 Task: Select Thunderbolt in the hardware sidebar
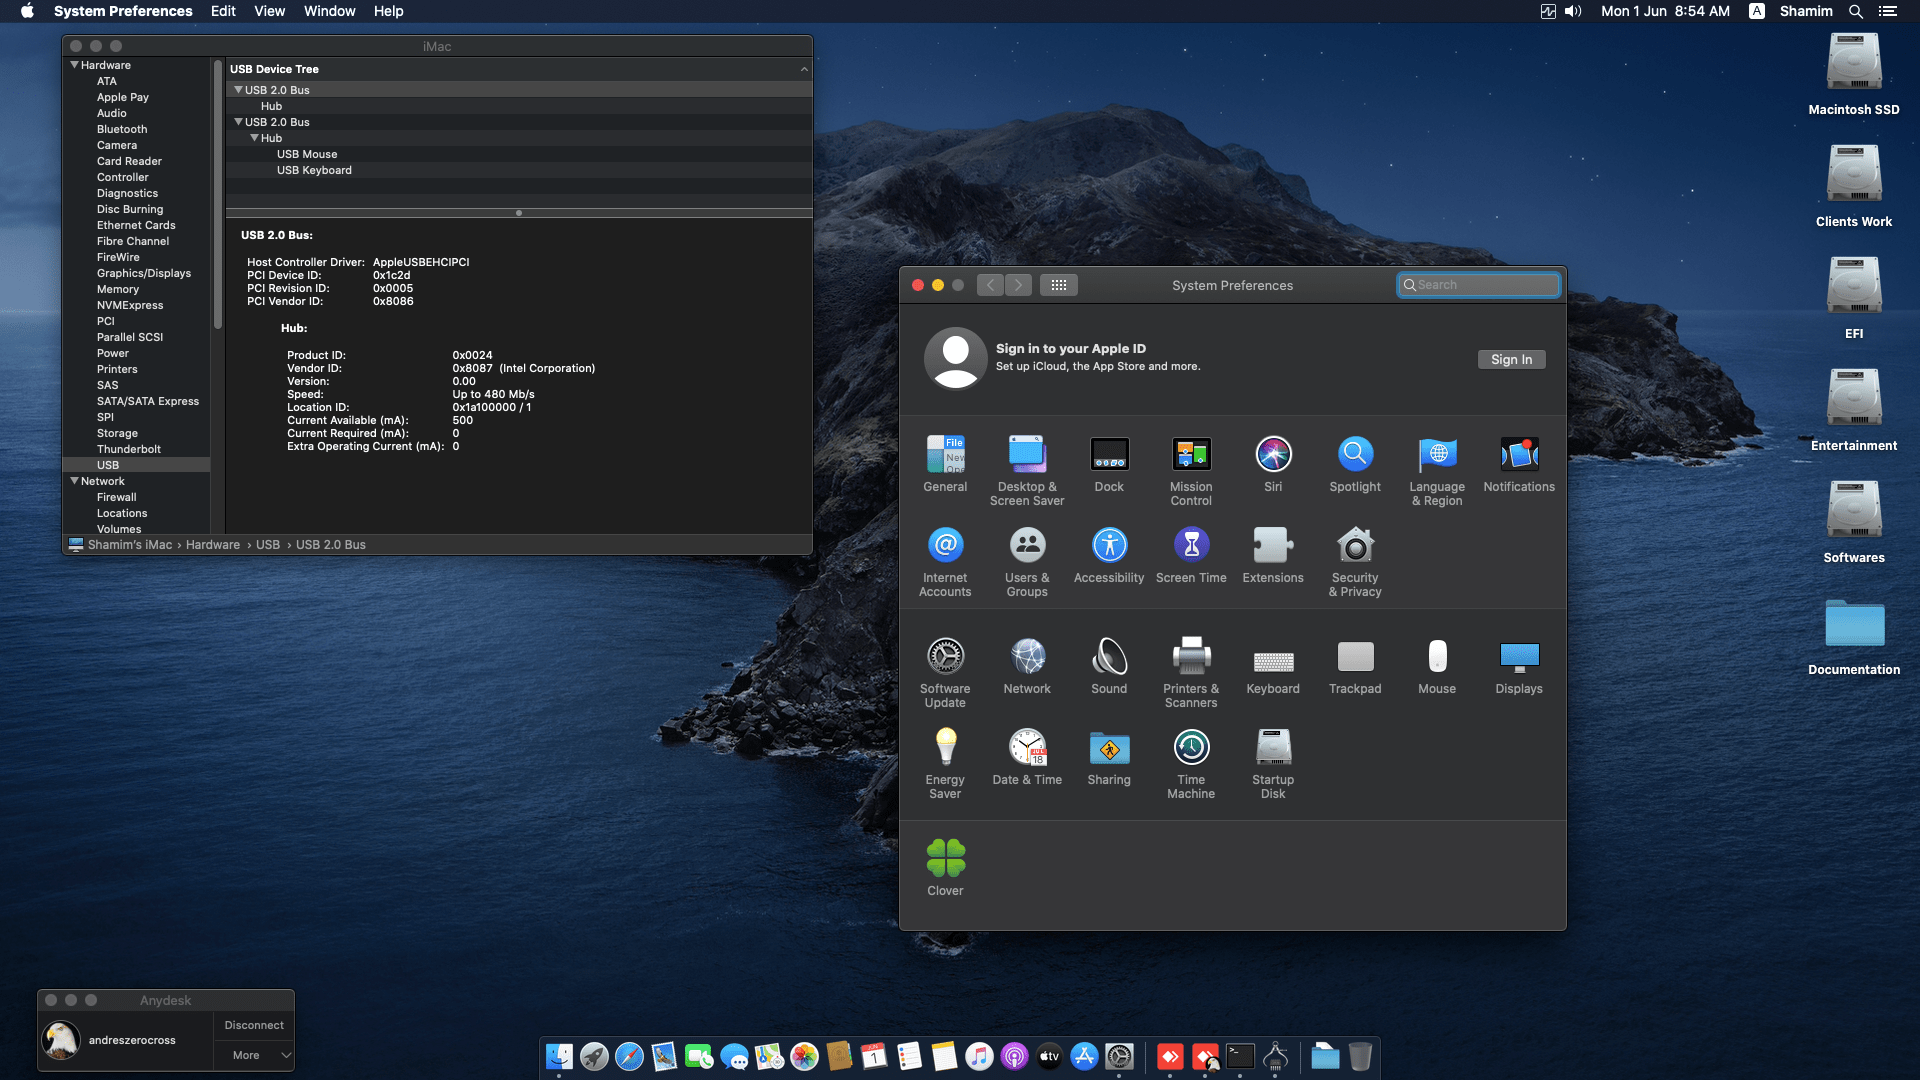pos(129,449)
